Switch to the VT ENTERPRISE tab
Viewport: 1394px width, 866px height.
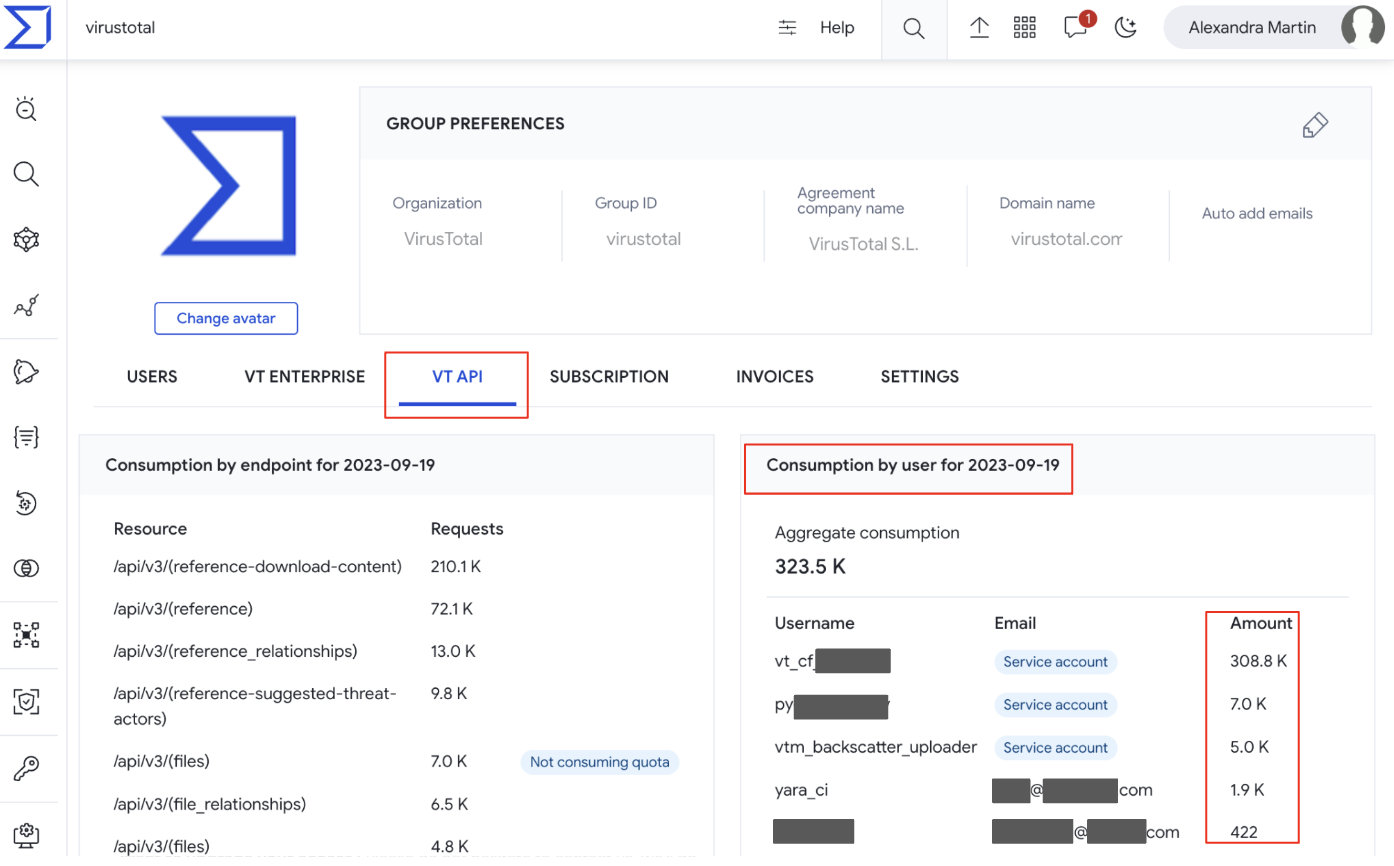point(305,377)
